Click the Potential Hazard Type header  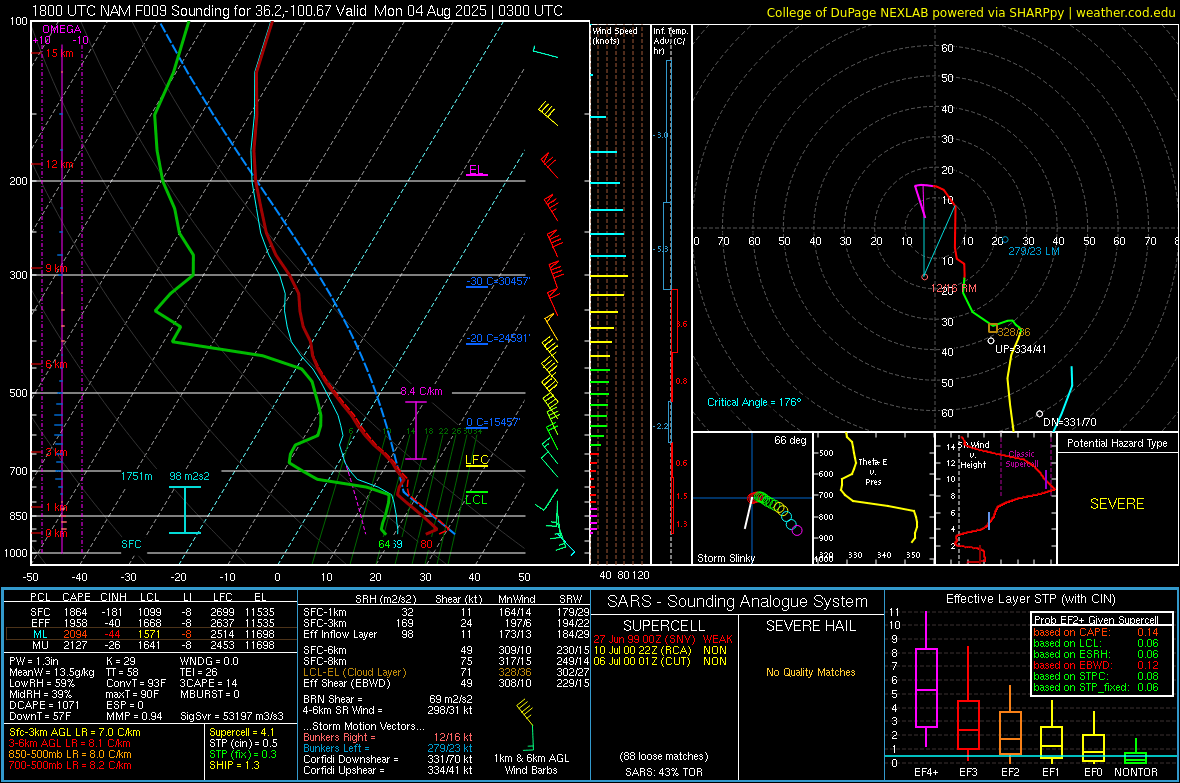click(x=1117, y=443)
